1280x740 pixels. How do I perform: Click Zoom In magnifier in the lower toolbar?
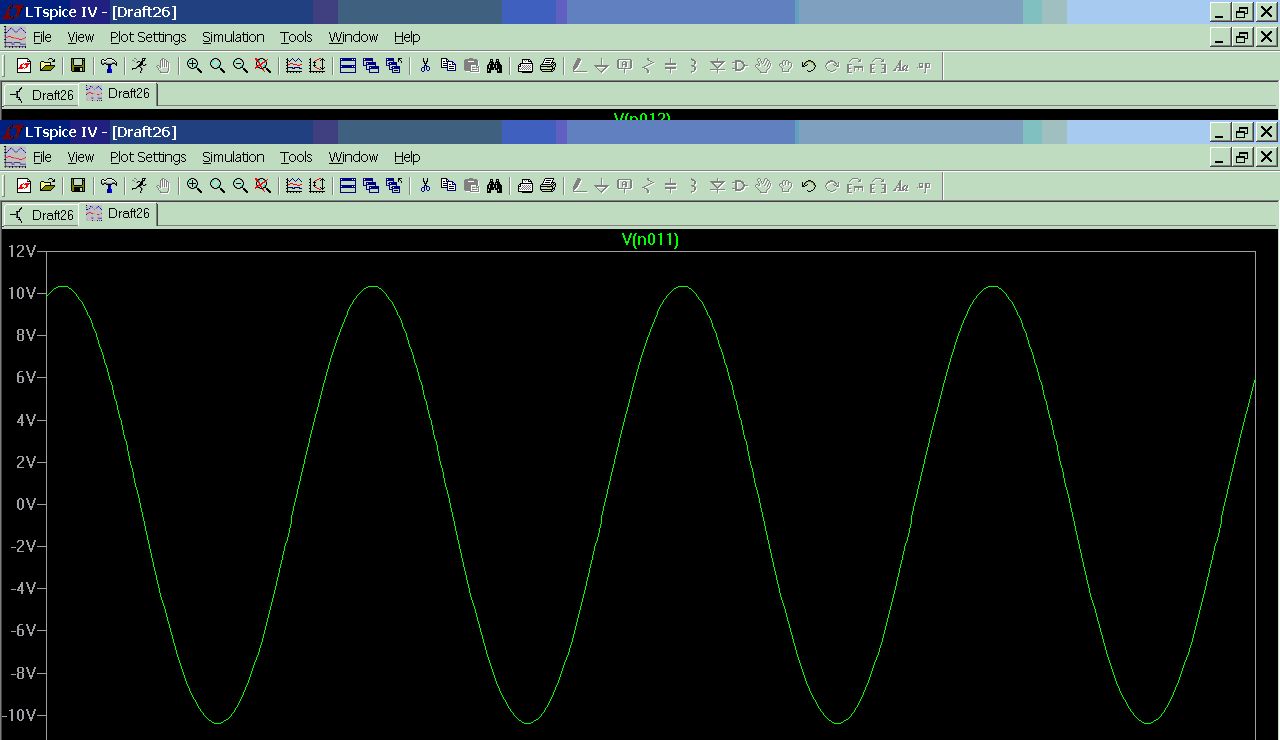coord(194,186)
